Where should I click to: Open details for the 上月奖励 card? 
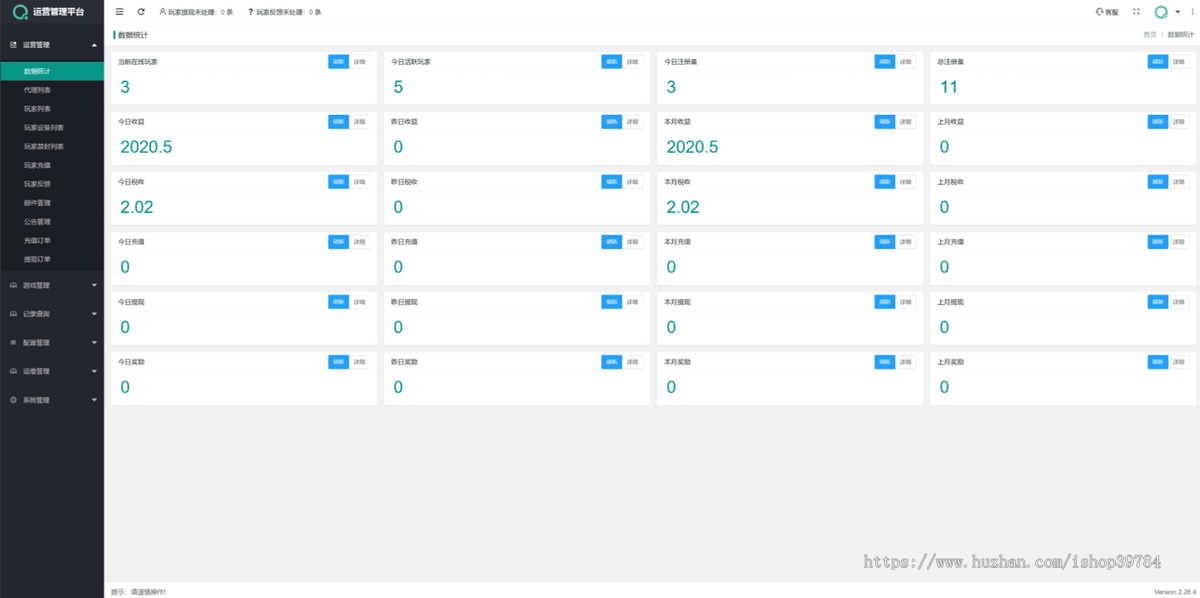click(1180, 361)
